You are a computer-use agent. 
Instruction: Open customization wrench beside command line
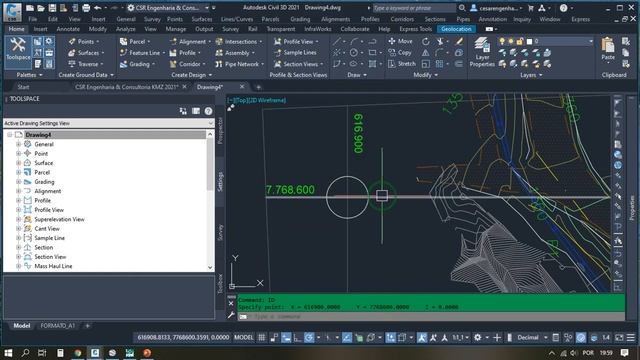click(231, 315)
